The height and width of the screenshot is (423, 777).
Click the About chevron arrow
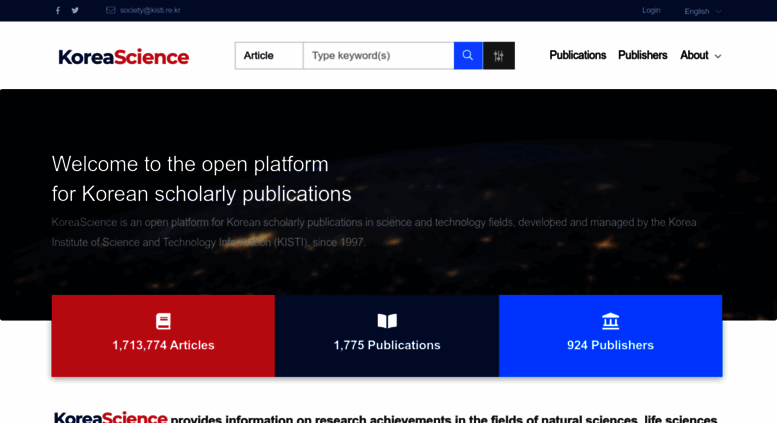click(x=718, y=56)
